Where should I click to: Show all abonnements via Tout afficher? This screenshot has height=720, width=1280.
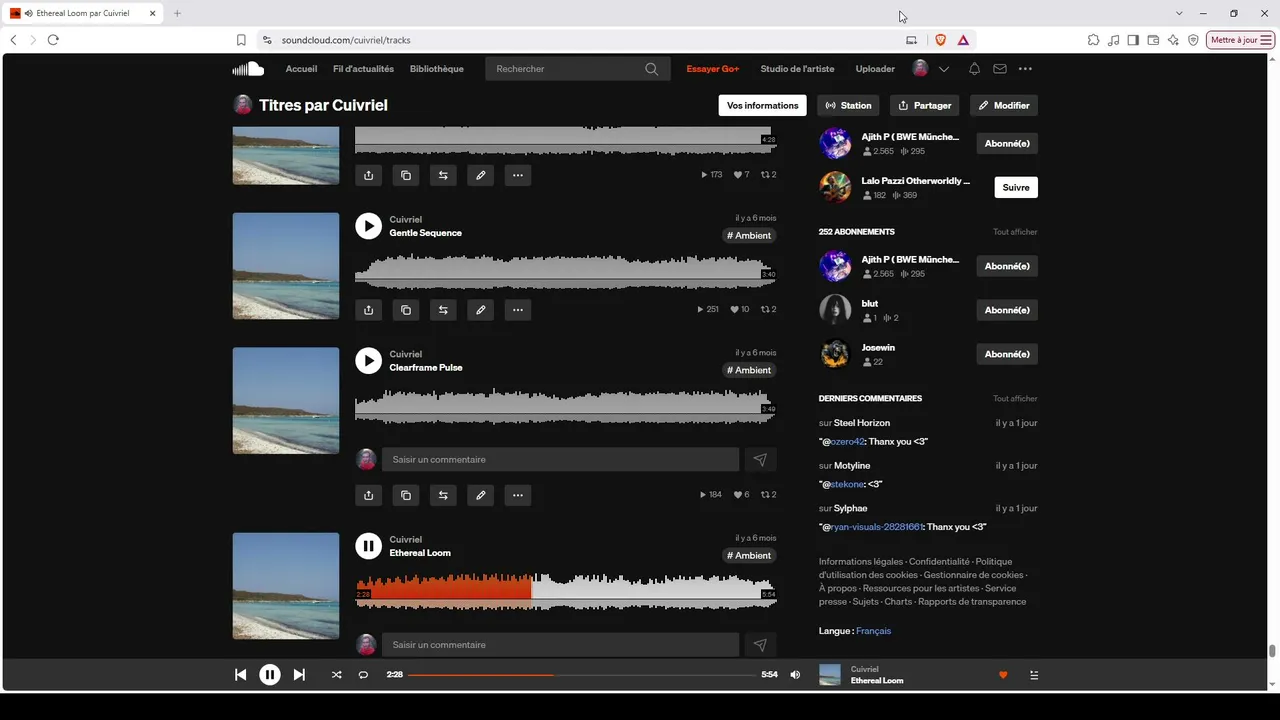[1015, 232]
